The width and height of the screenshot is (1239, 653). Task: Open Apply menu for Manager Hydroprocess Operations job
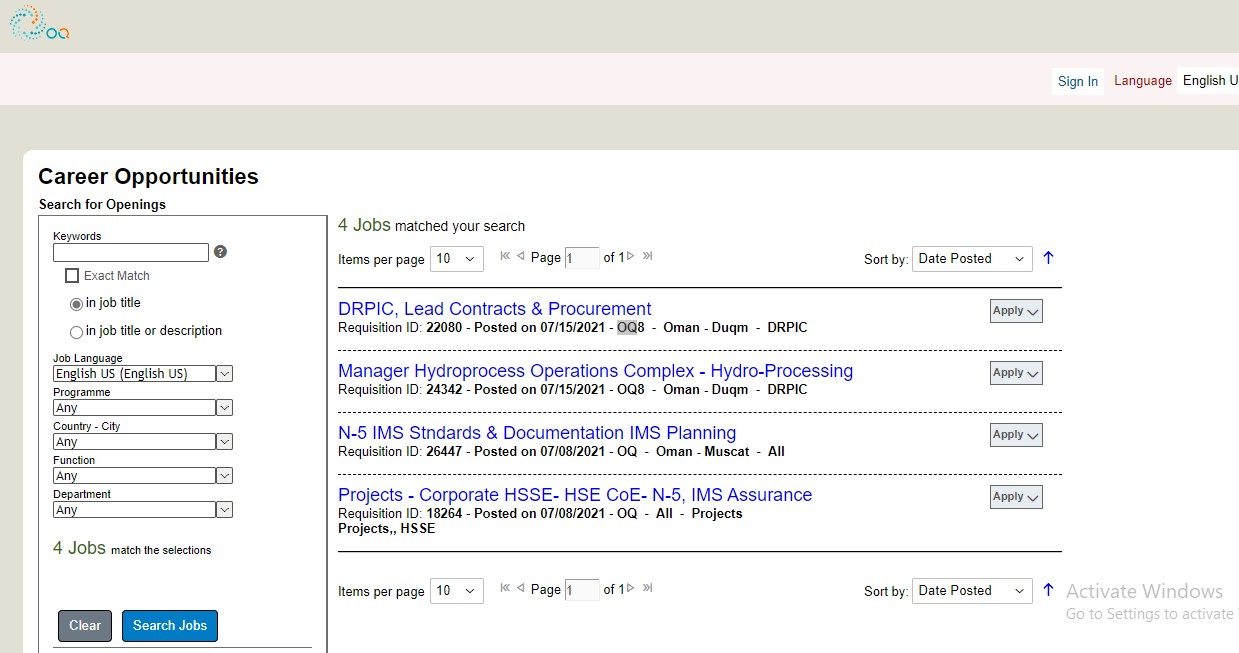(x=1016, y=373)
